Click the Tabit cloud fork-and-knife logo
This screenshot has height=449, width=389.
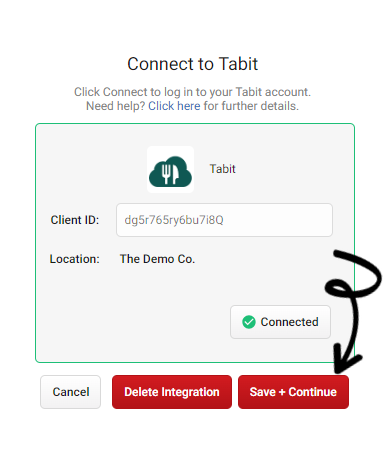click(170, 170)
